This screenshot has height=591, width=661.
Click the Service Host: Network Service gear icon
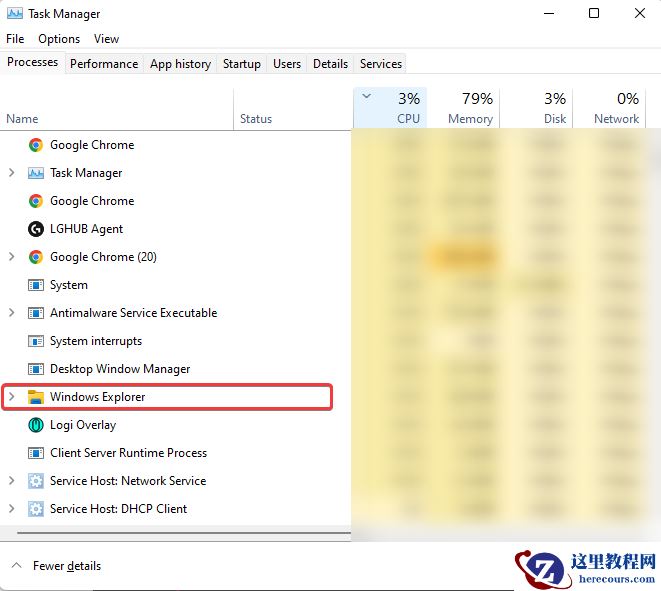[x=36, y=481]
